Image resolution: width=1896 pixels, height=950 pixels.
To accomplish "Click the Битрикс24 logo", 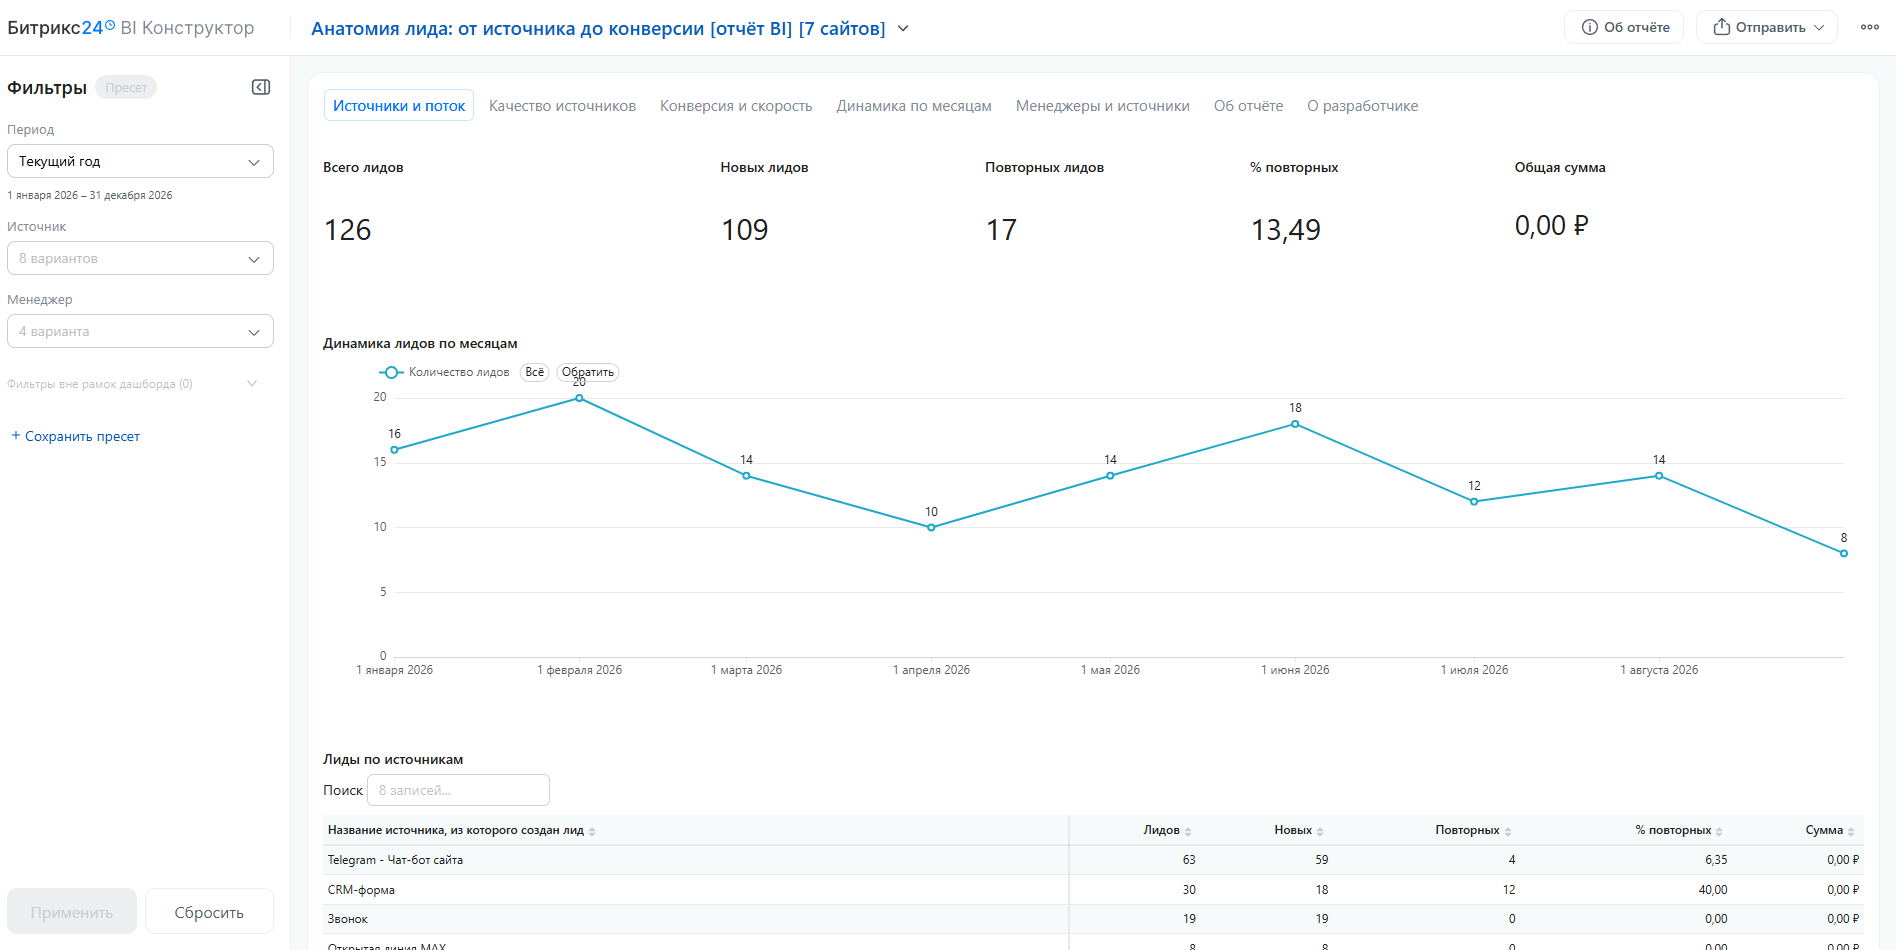I will click(61, 28).
